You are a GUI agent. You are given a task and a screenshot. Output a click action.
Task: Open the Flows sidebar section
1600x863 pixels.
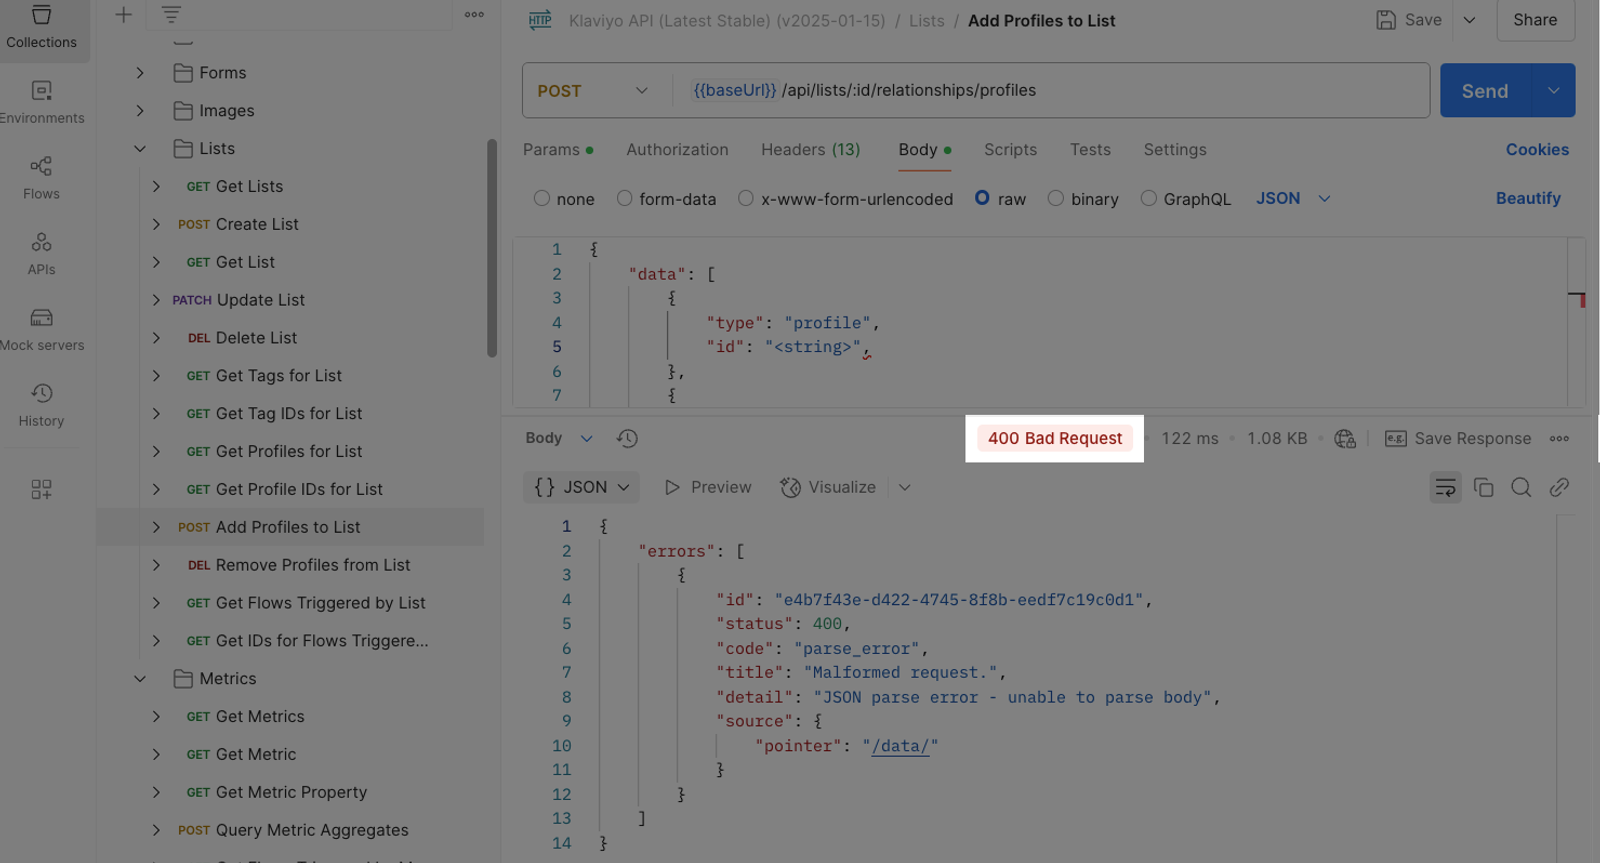41,178
